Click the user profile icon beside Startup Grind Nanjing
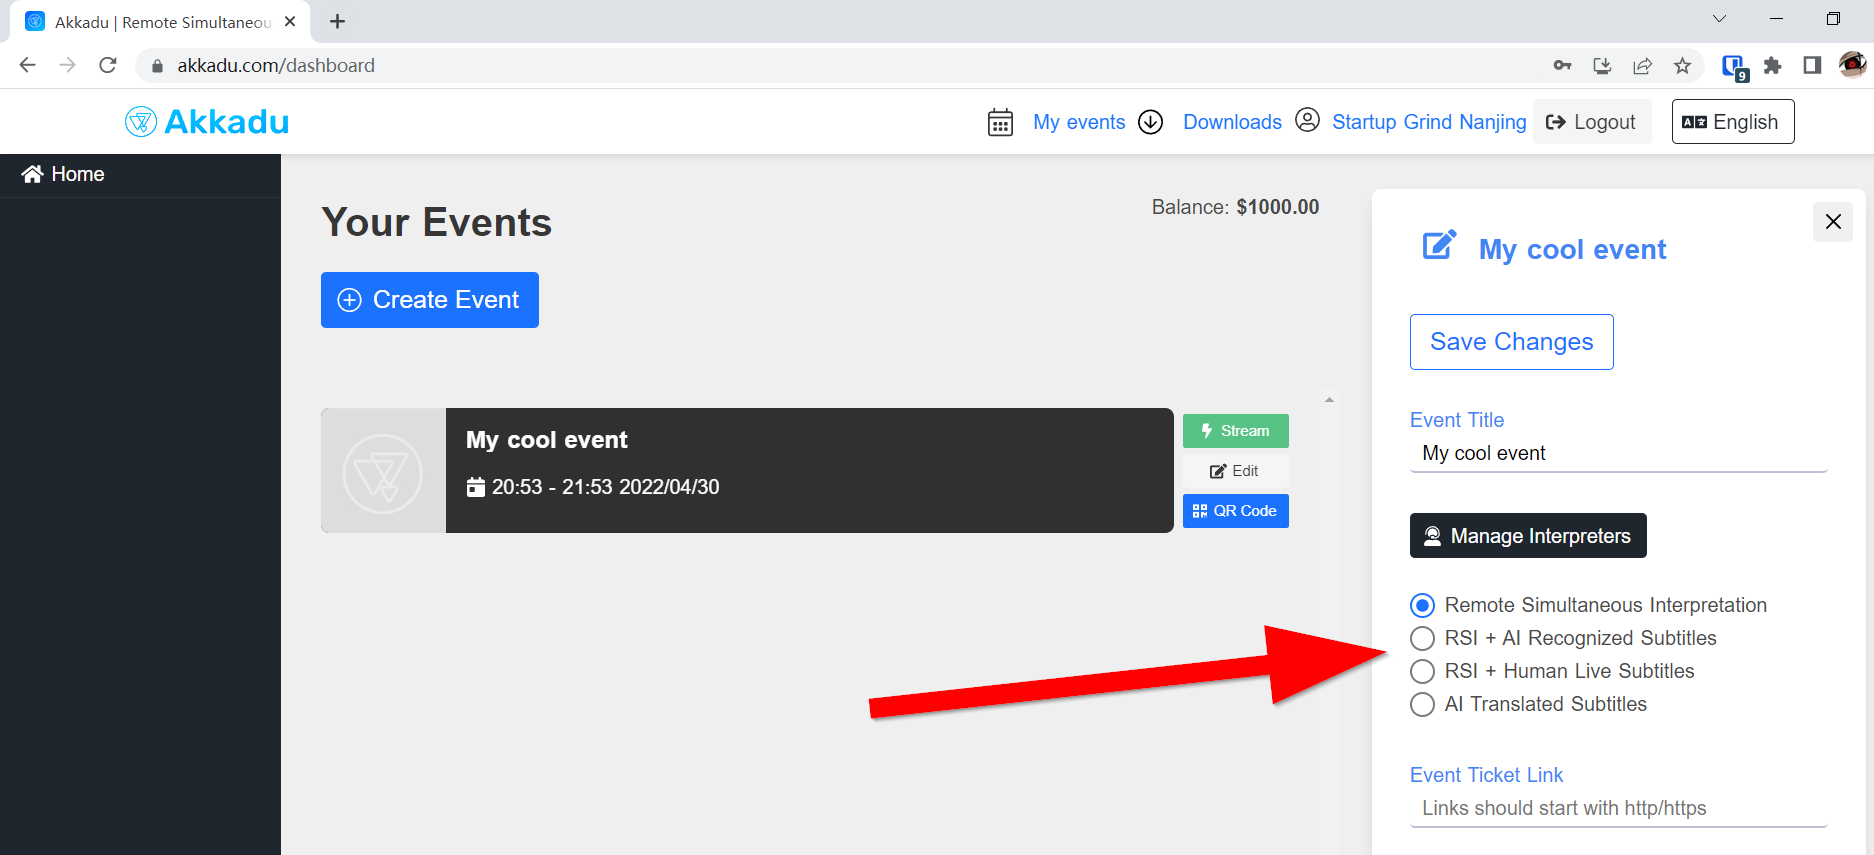Screen dimensions: 1874x855 point(1307,120)
